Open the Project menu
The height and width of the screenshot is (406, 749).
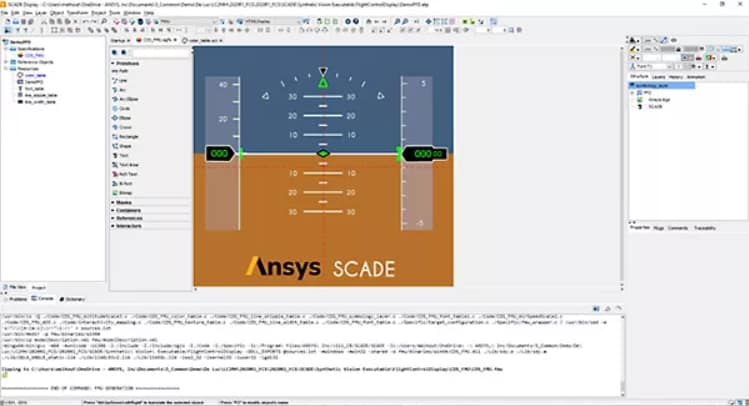tap(98, 13)
